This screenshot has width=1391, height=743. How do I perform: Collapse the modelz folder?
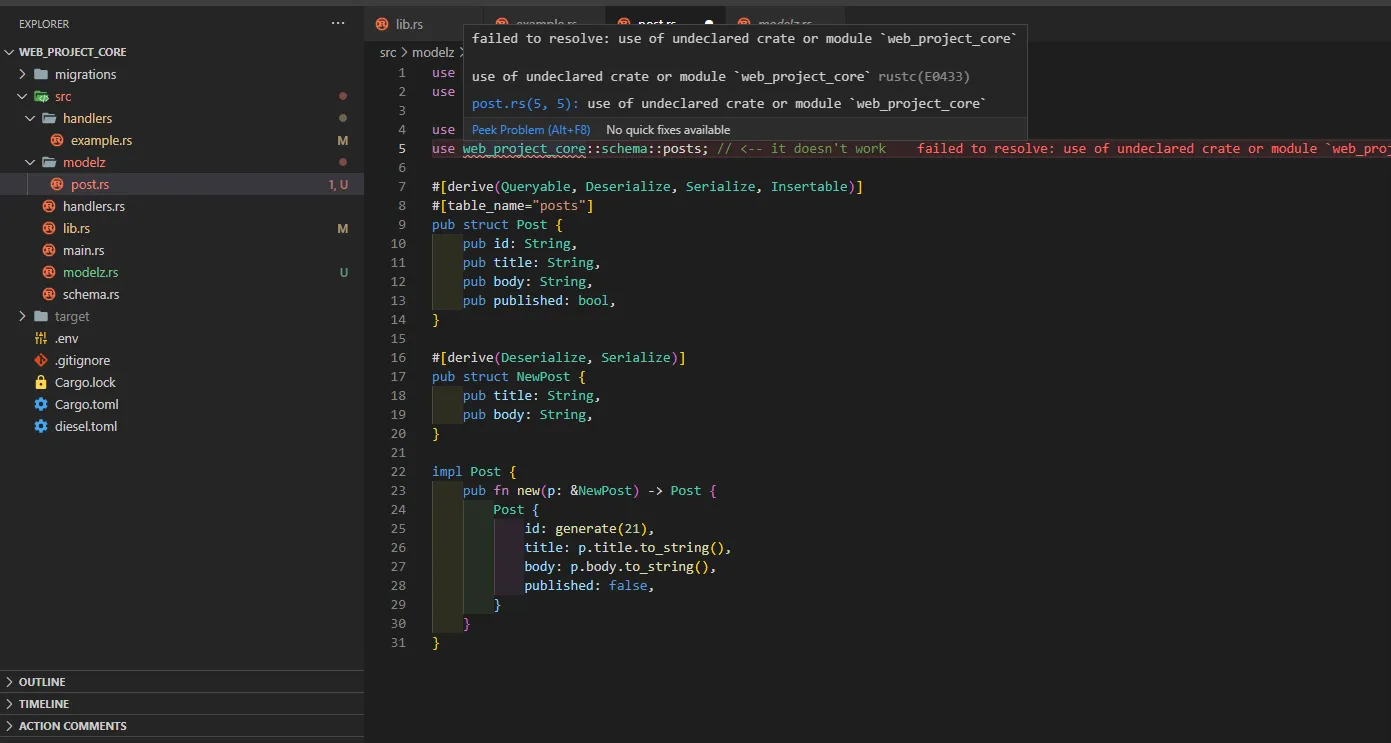[x=31, y=163]
